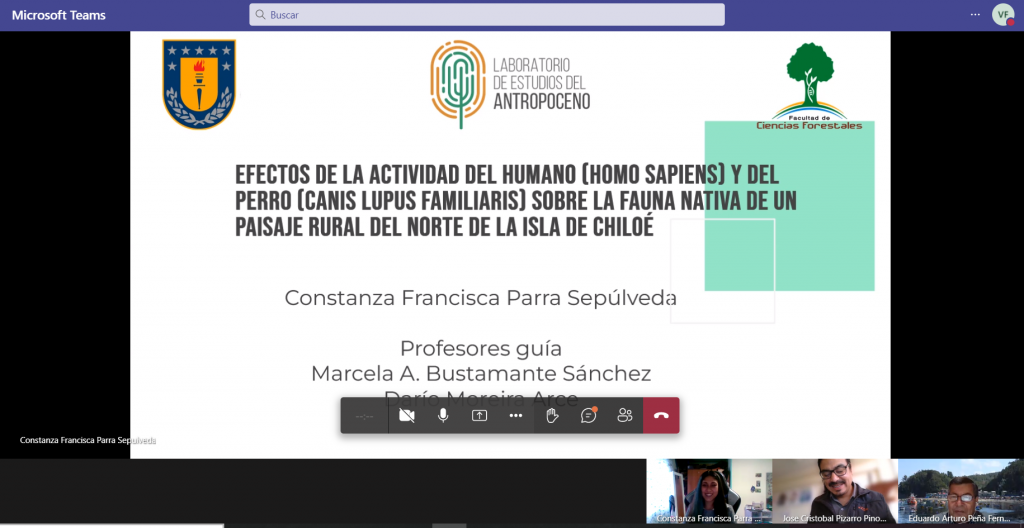Click Marcela A. Bustamante Sánchez text

481,374
